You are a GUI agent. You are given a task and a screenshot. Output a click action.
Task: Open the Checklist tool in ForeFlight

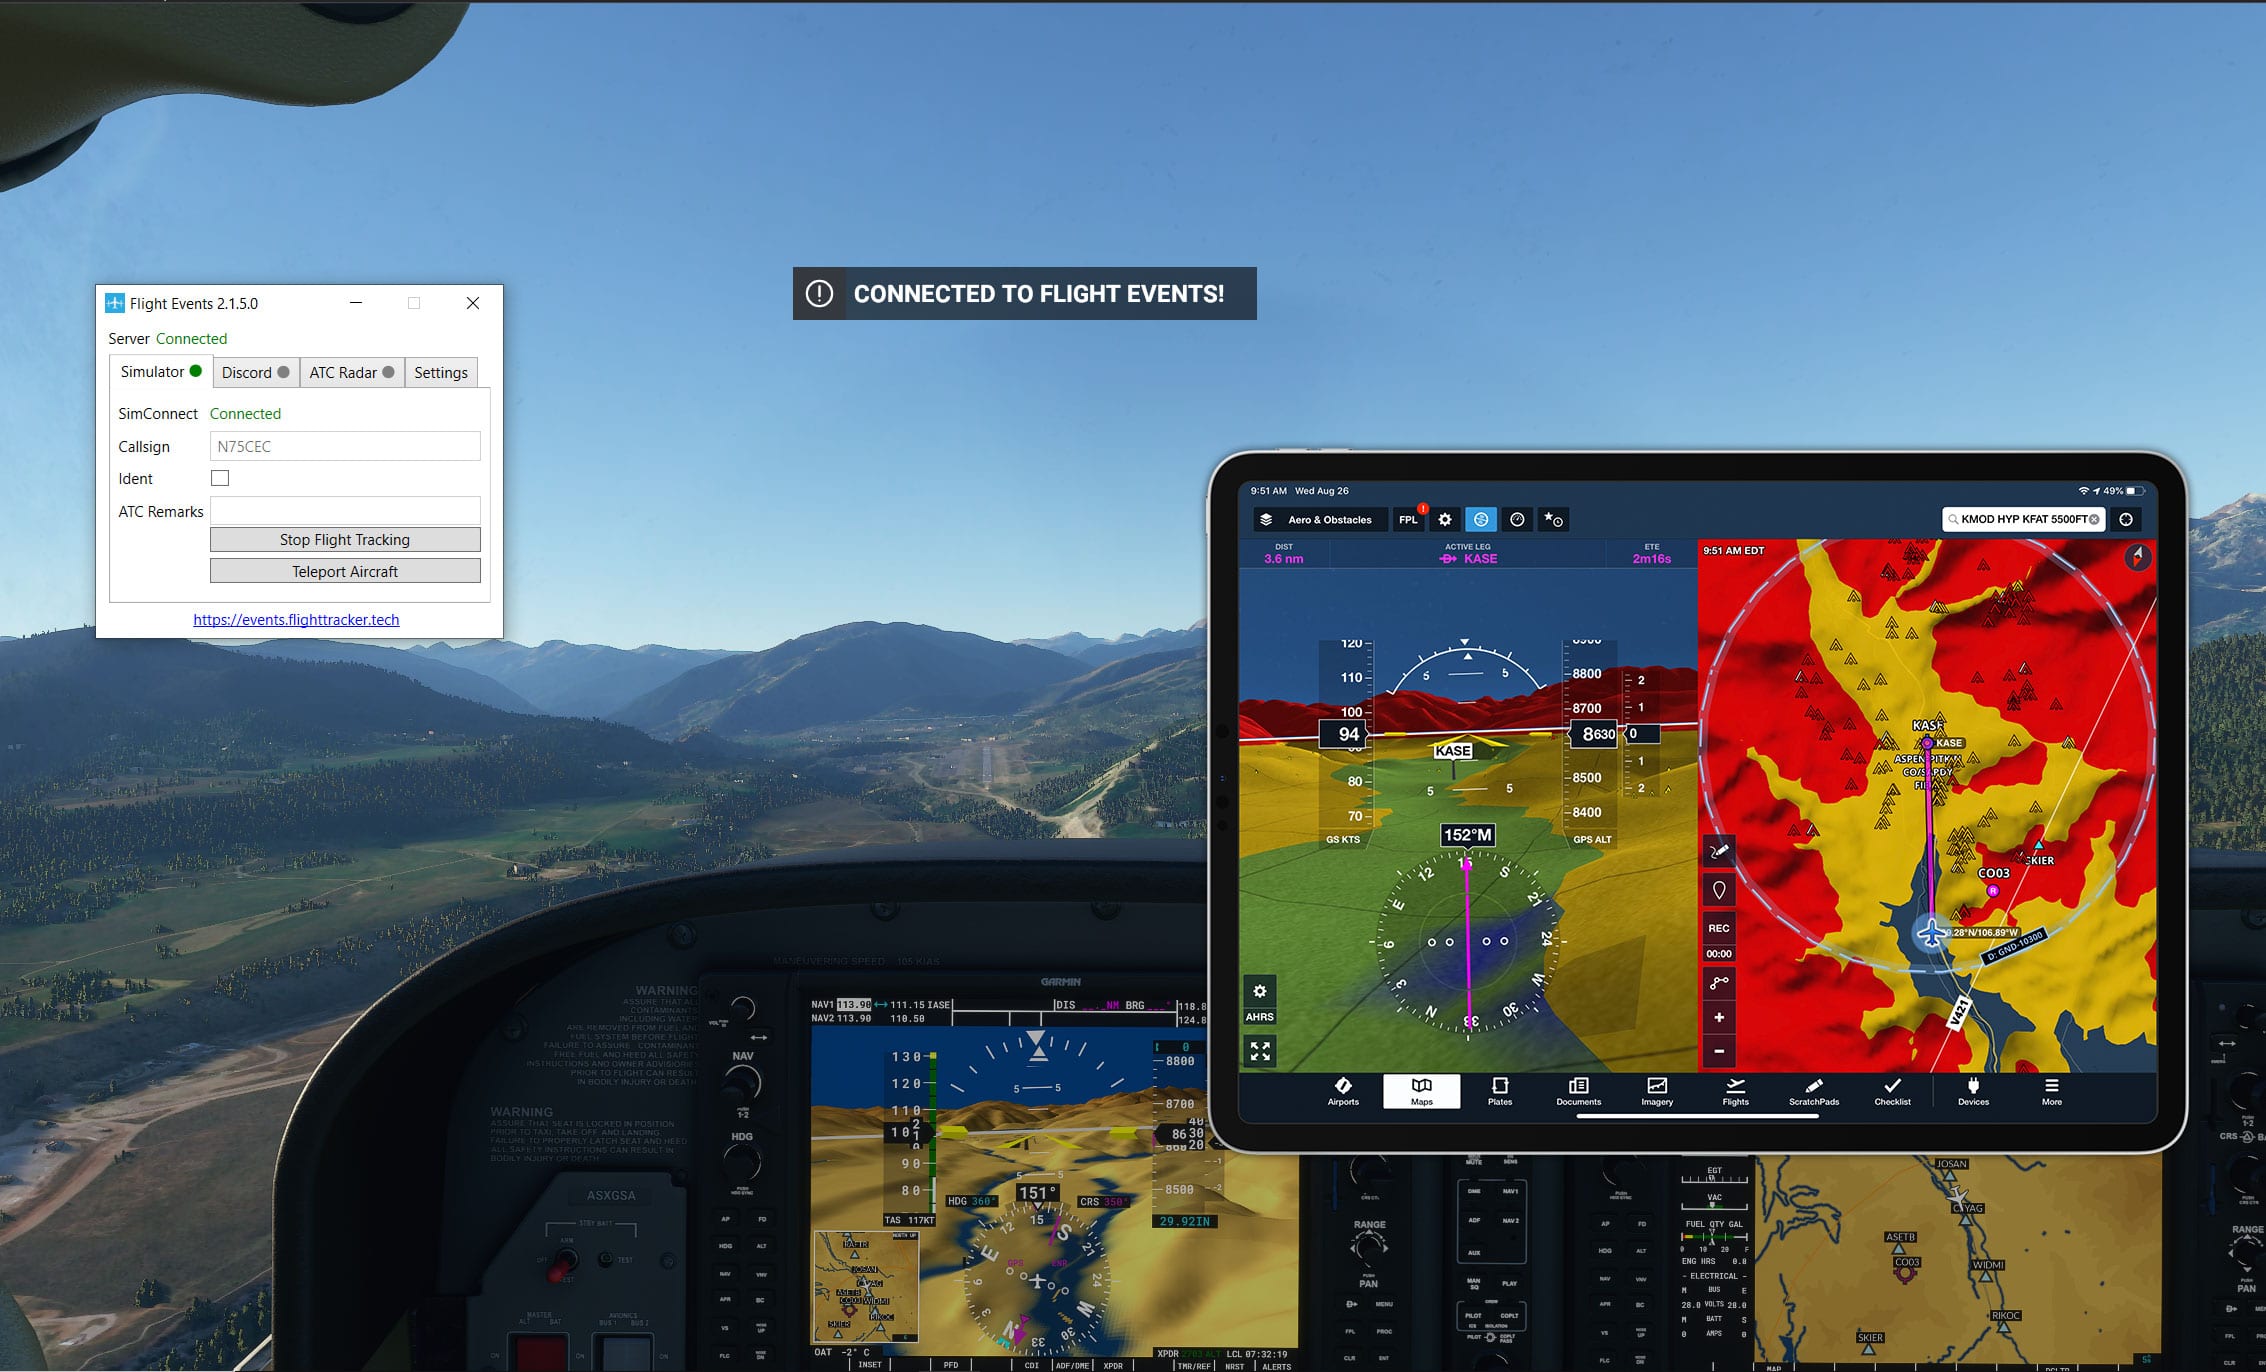tap(1890, 1092)
